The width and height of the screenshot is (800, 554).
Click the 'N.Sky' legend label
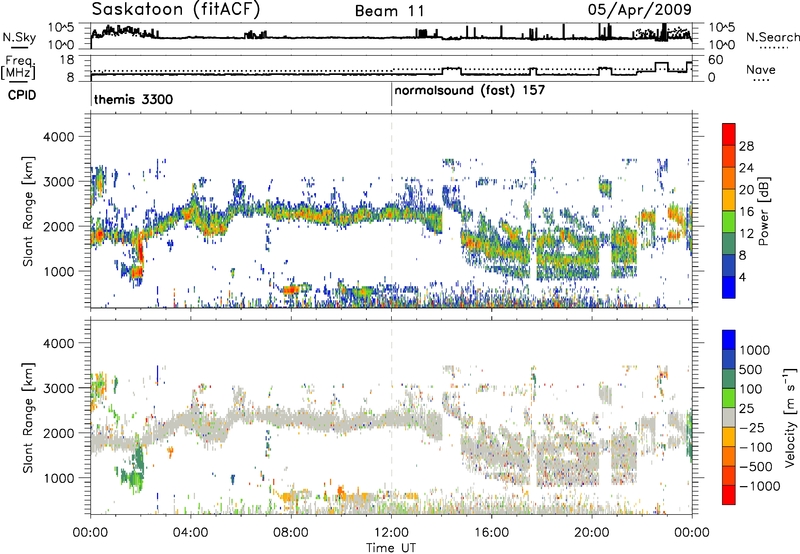(x=19, y=37)
